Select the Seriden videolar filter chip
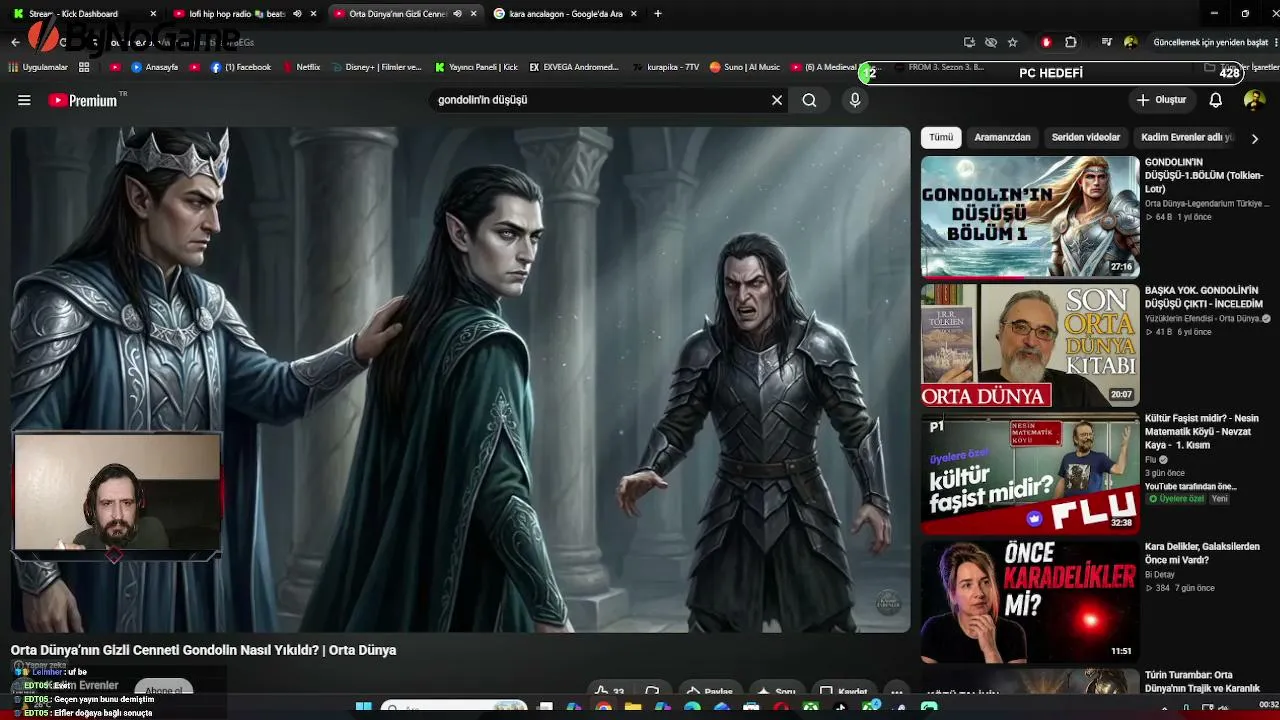 pos(1086,137)
